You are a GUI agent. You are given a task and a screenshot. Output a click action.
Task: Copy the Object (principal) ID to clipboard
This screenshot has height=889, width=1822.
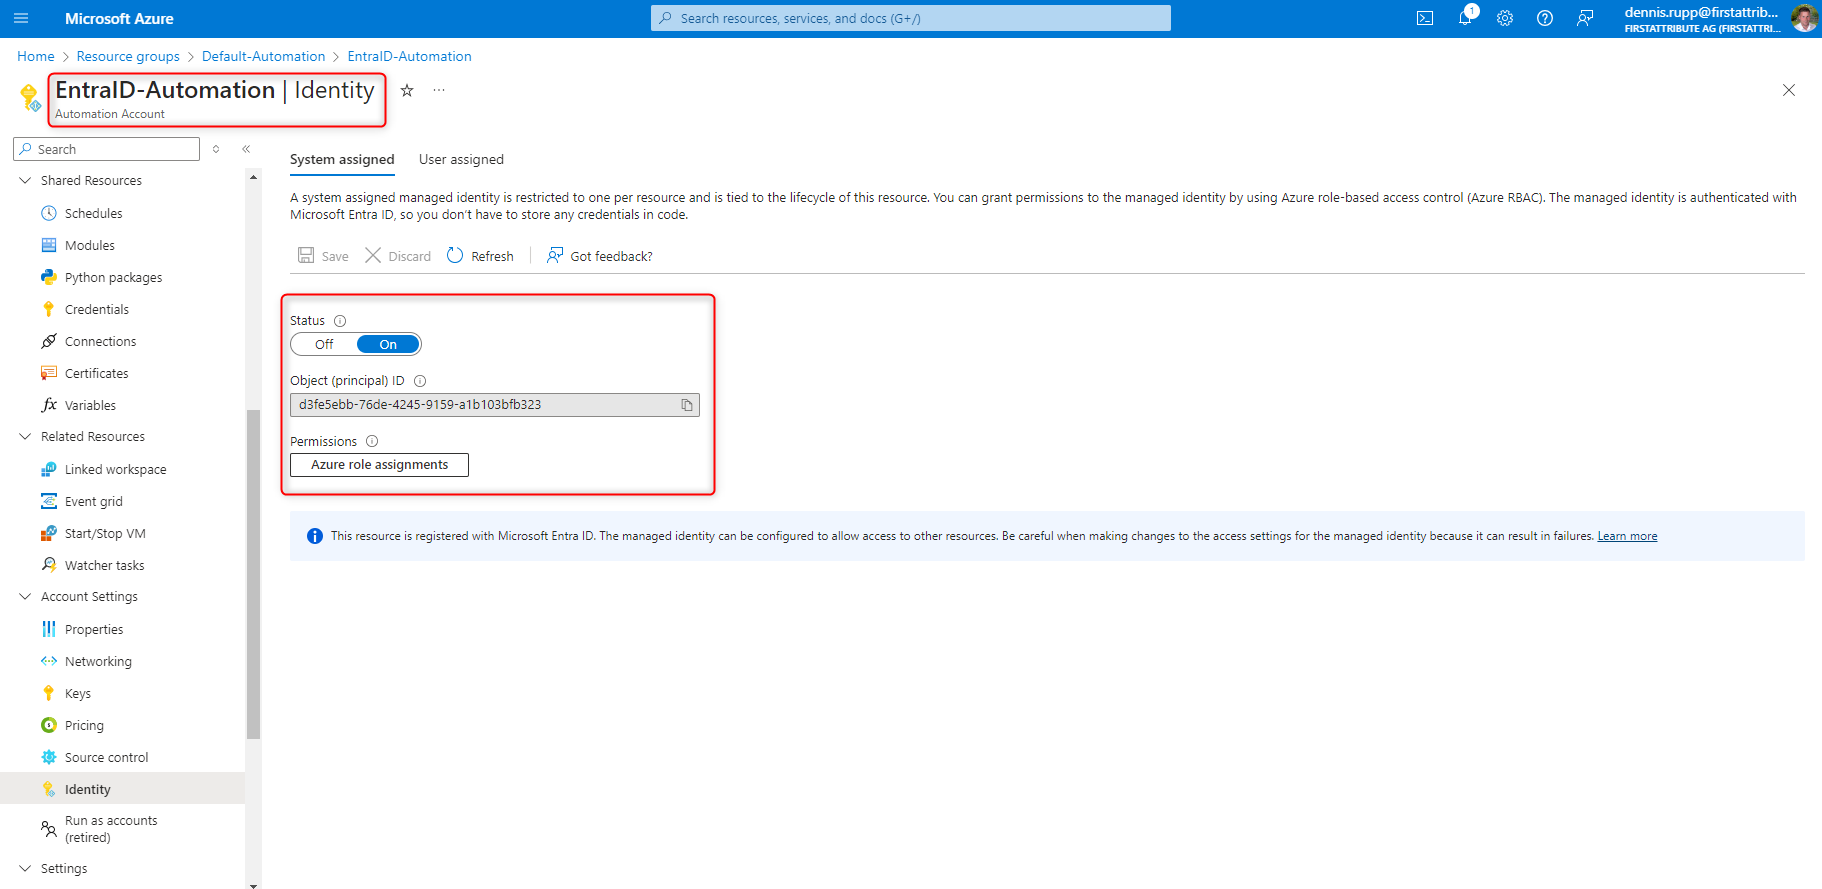pos(687,405)
